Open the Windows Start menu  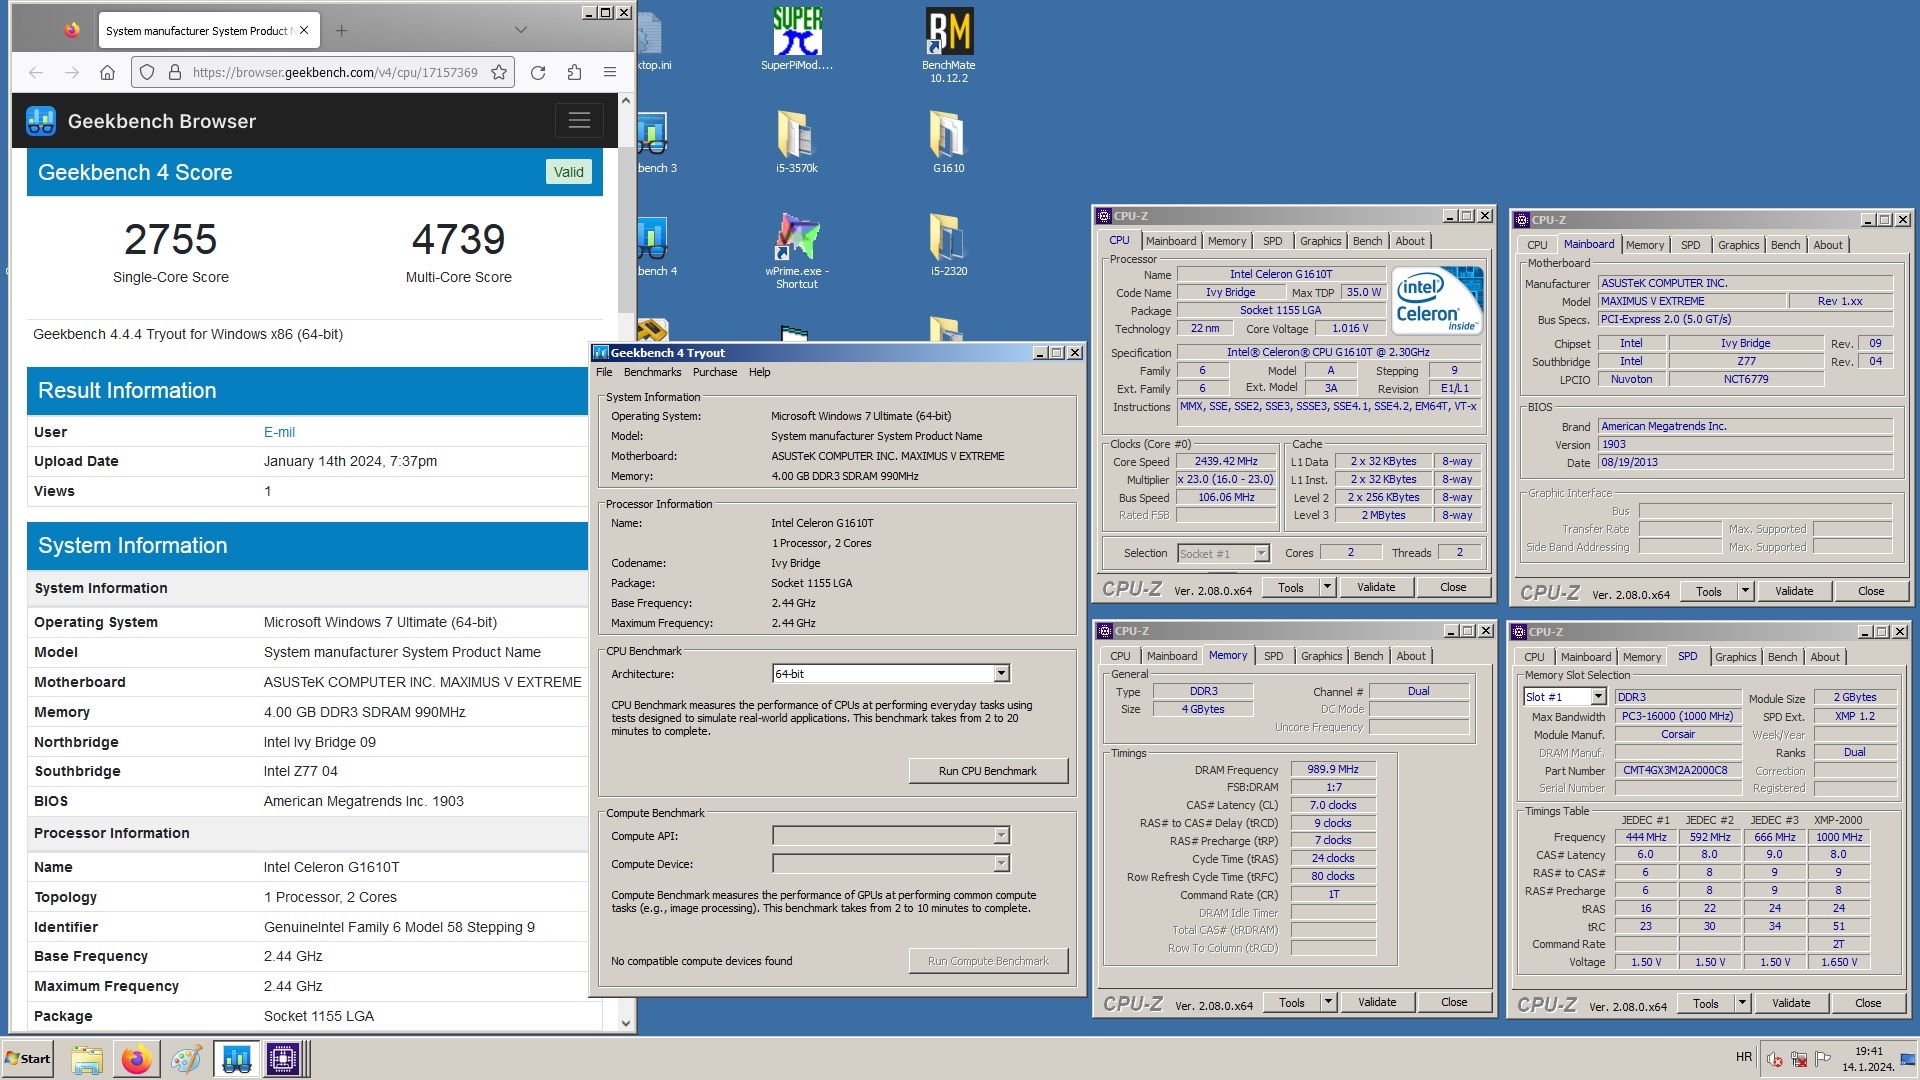coord(28,1059)
